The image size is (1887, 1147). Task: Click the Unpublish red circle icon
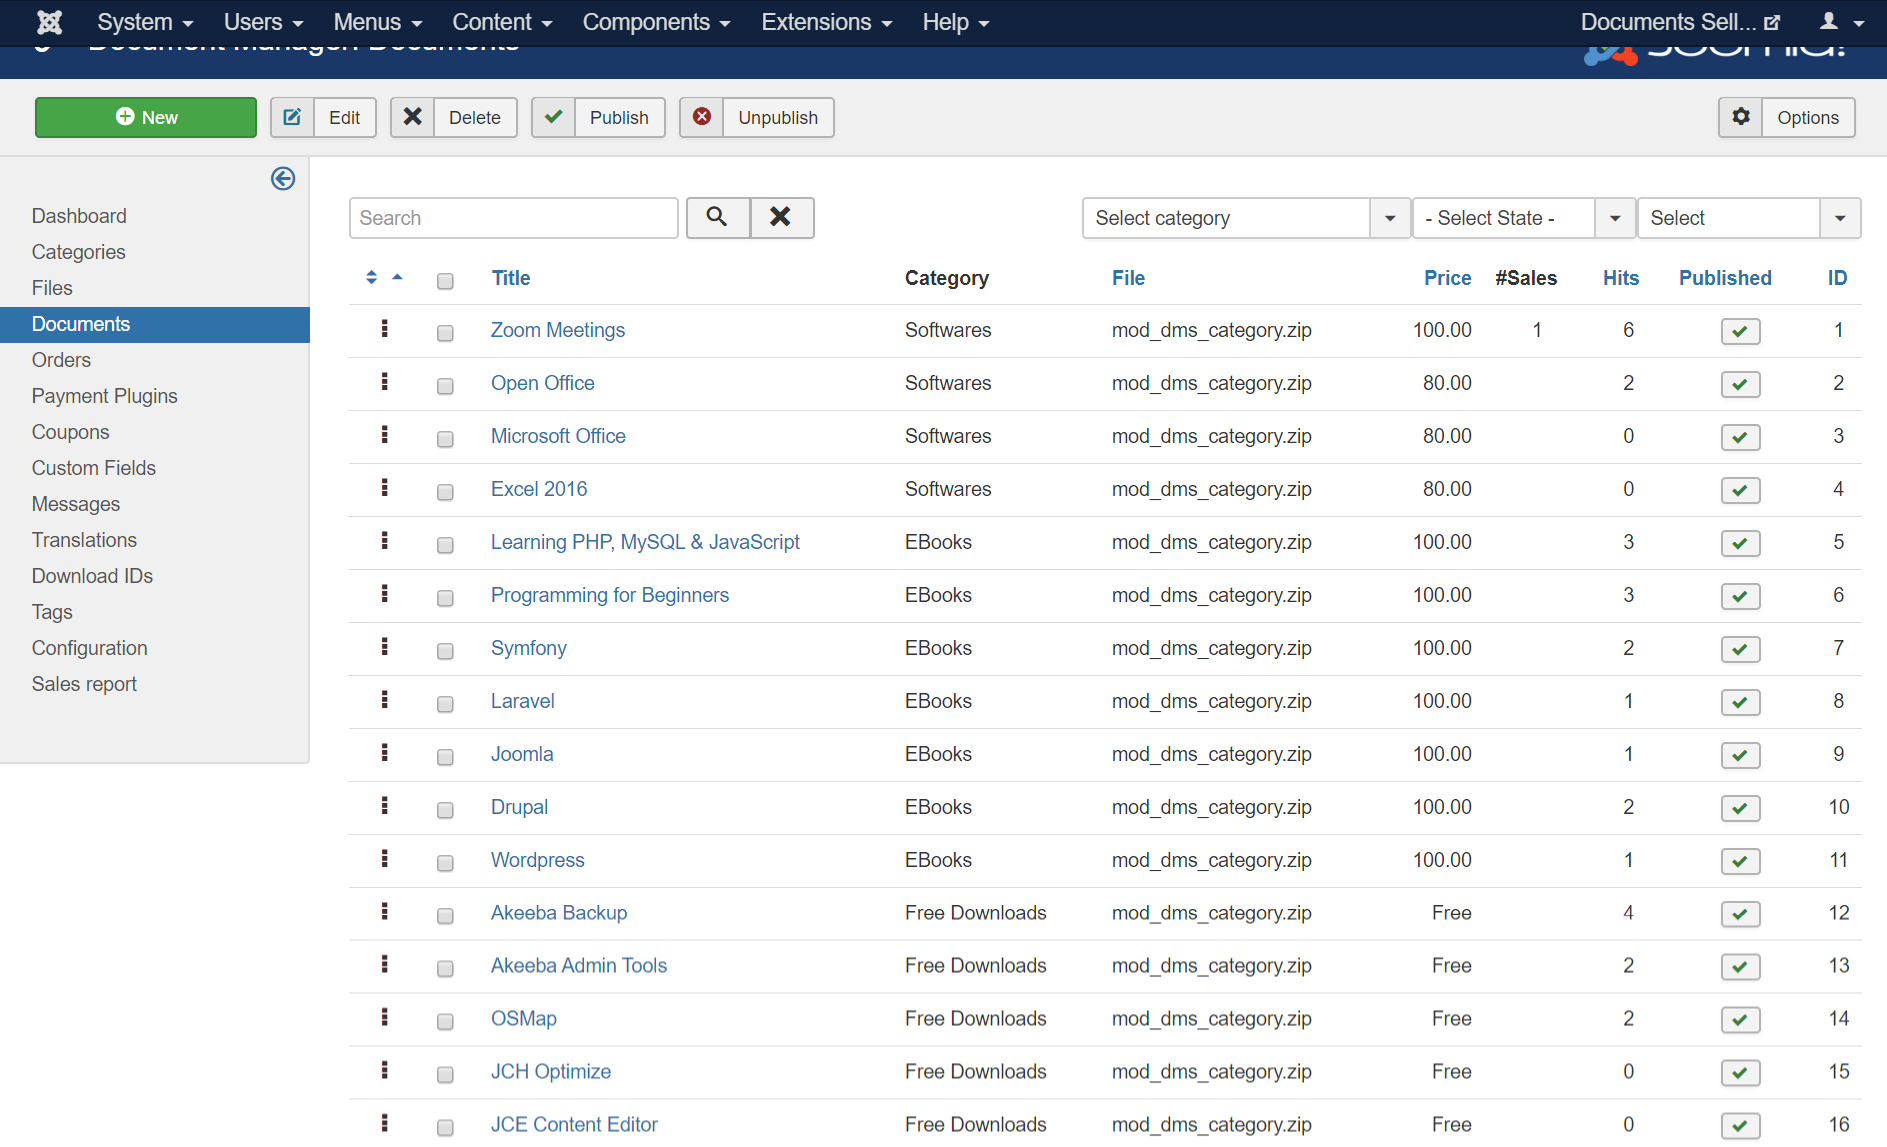click(x=702, y=117)
